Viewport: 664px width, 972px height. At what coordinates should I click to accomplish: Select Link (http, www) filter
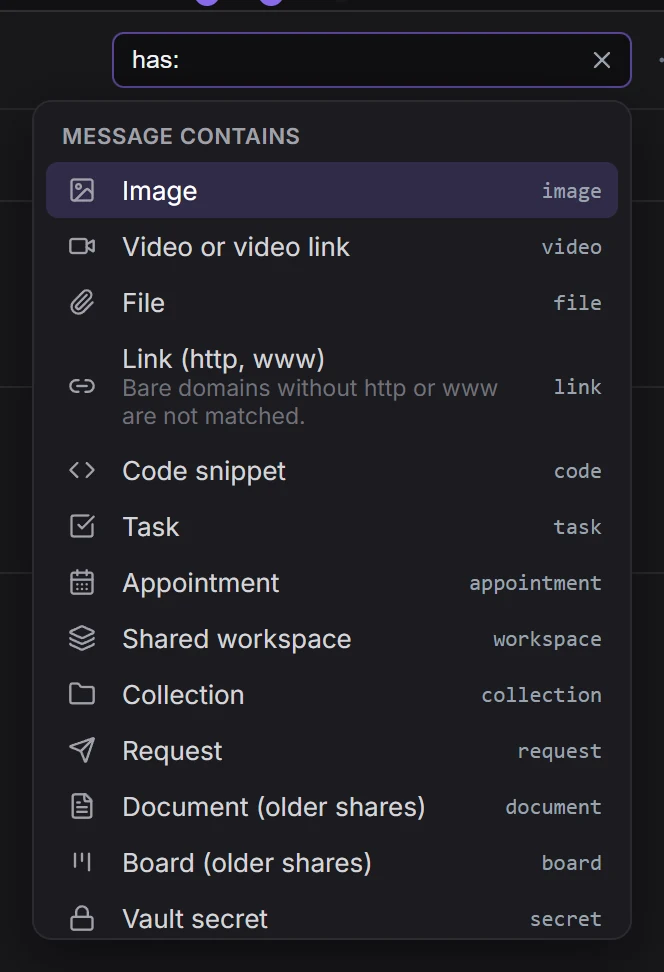pyautogui.click(x=332, y=387)
